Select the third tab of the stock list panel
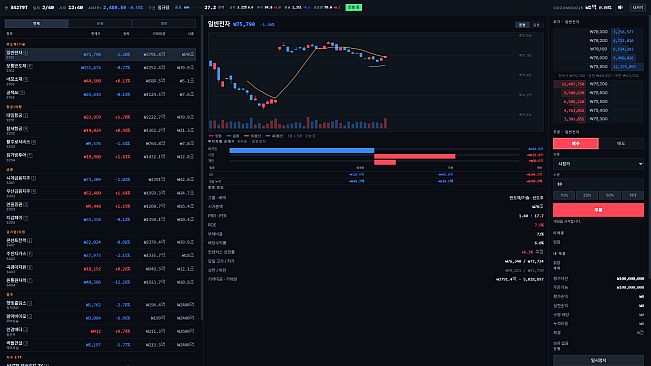Screen dimensions: 651x366 (x=164, y=24)
